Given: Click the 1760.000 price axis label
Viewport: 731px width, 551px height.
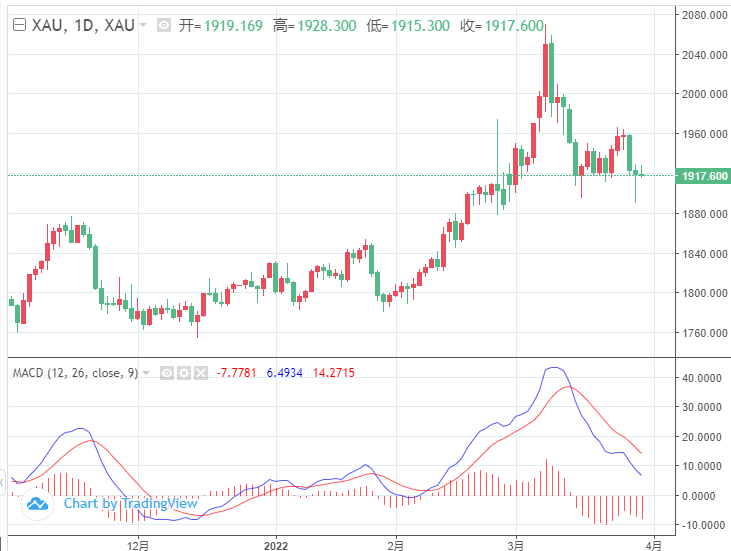Looking at the screenshot, I should point(704,333).
